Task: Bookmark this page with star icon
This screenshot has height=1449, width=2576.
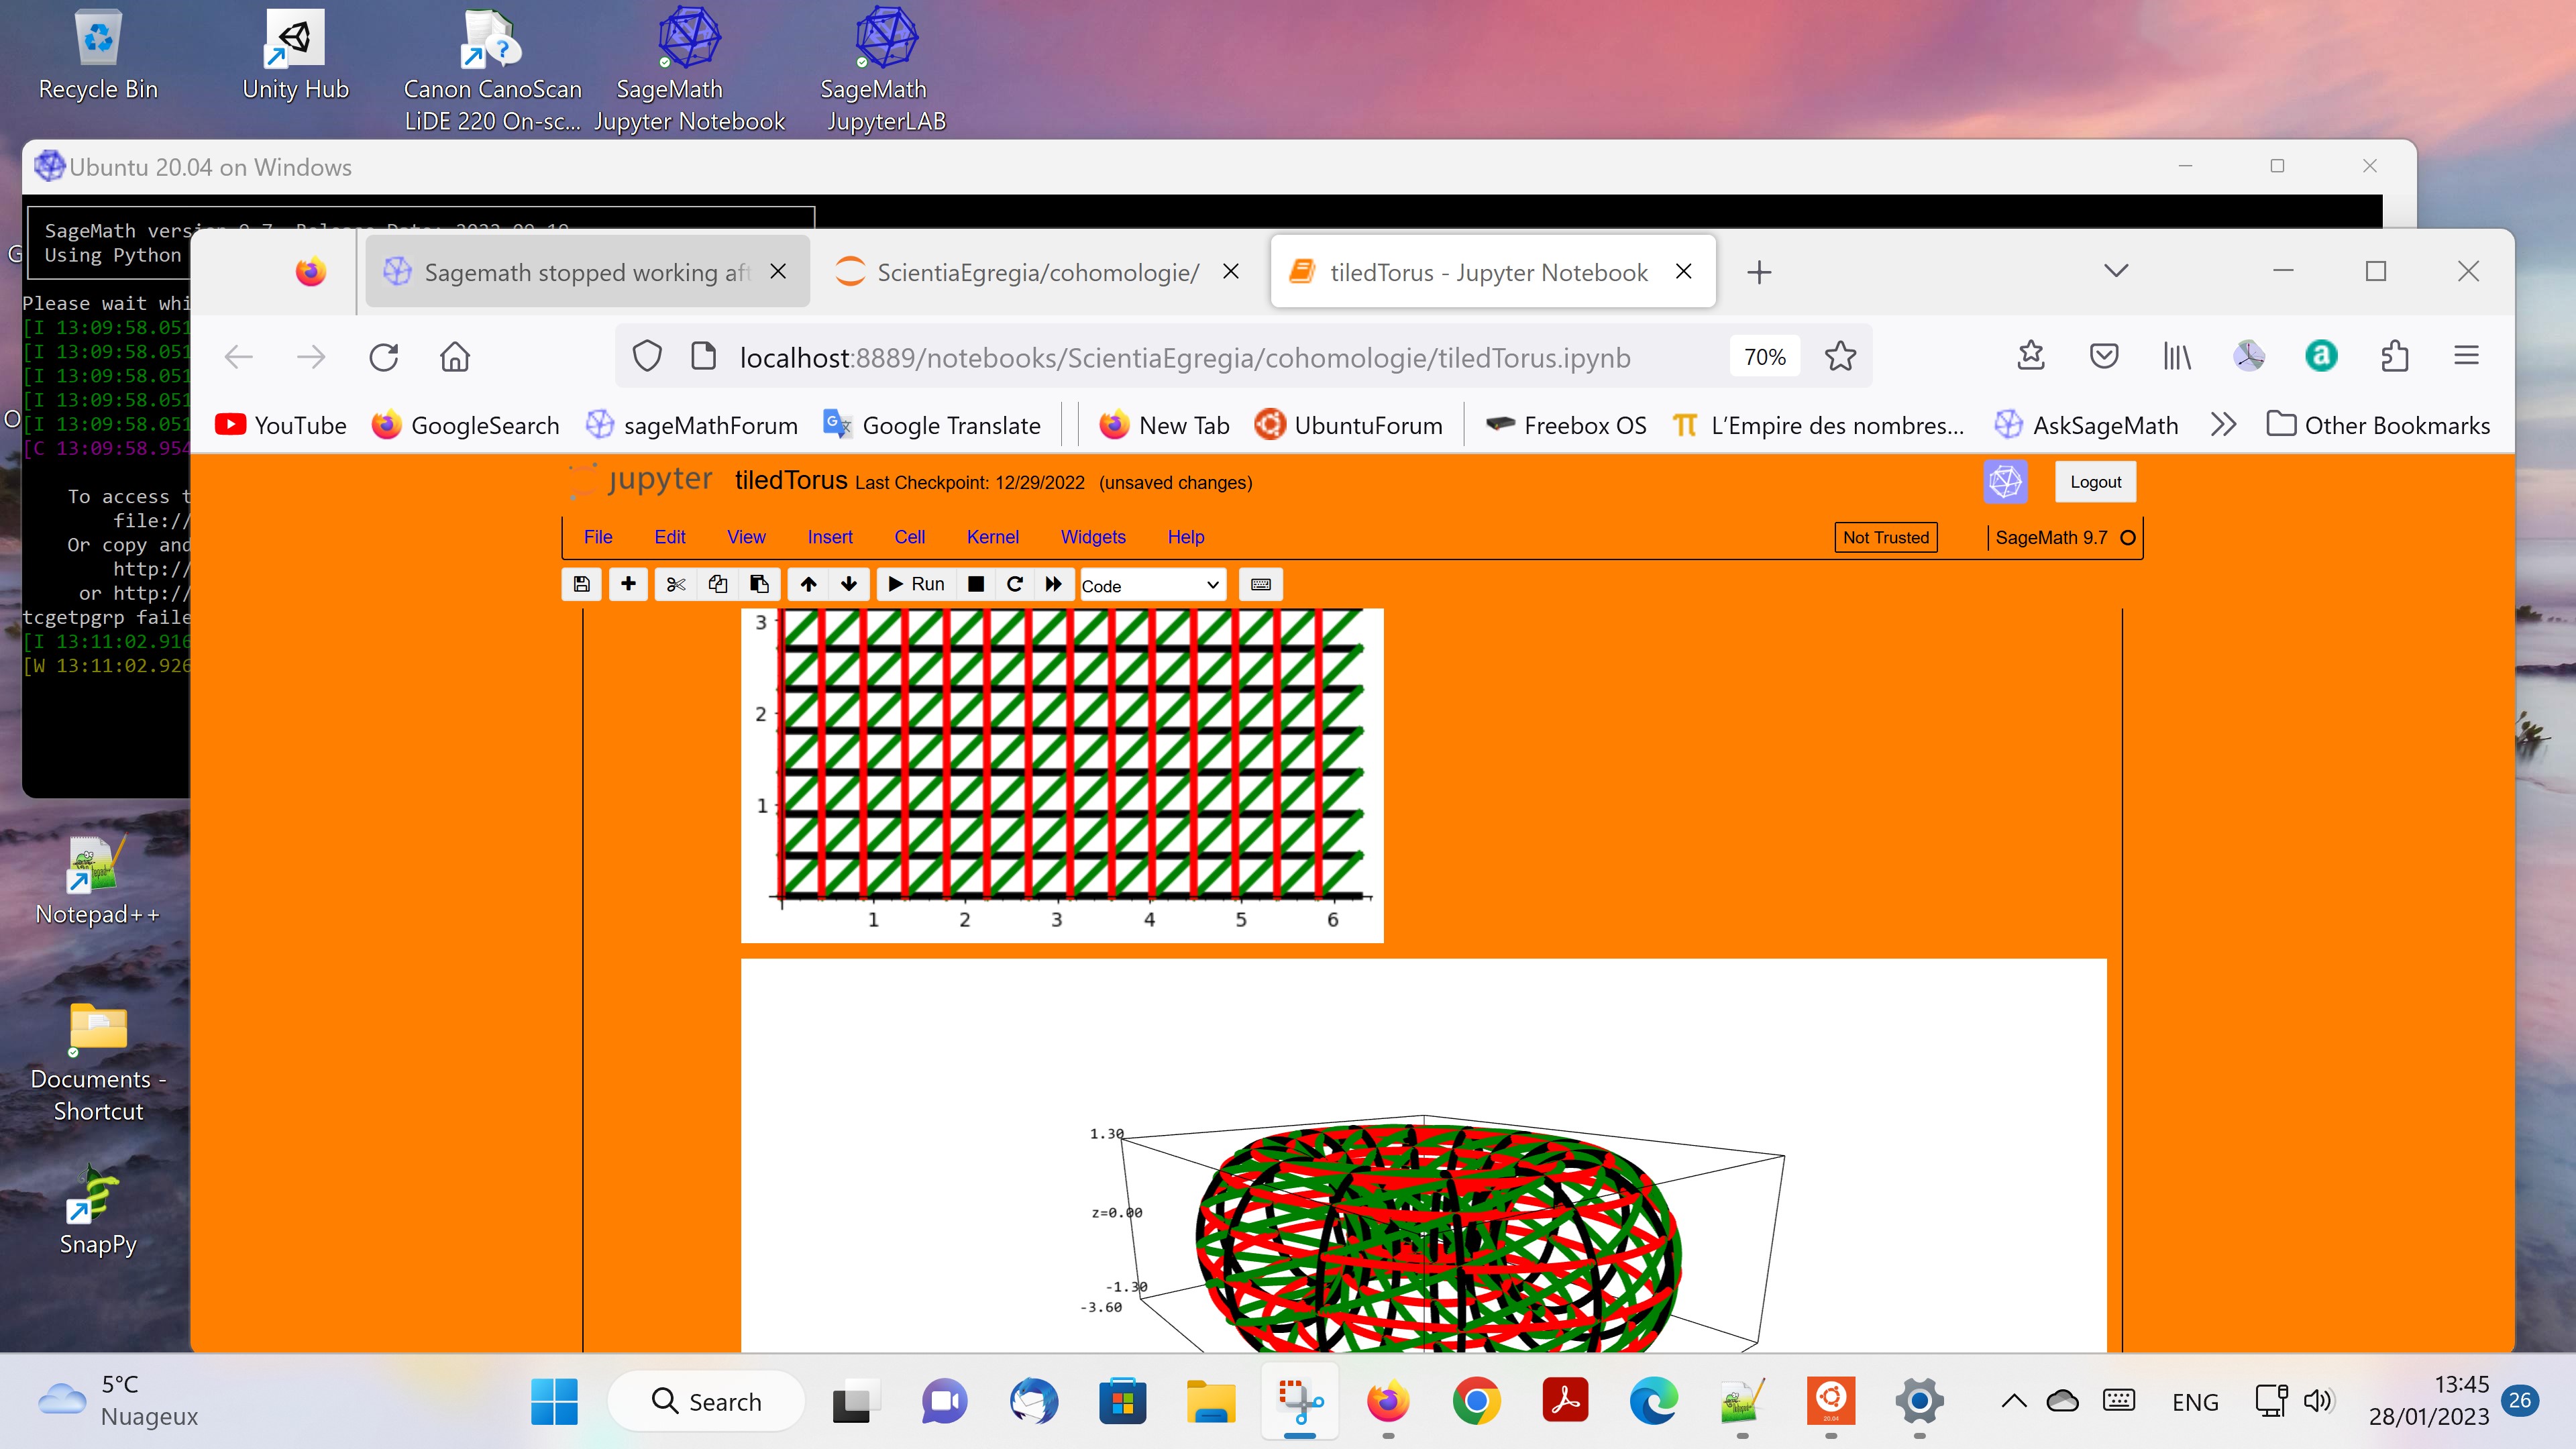Action: 1840,357
